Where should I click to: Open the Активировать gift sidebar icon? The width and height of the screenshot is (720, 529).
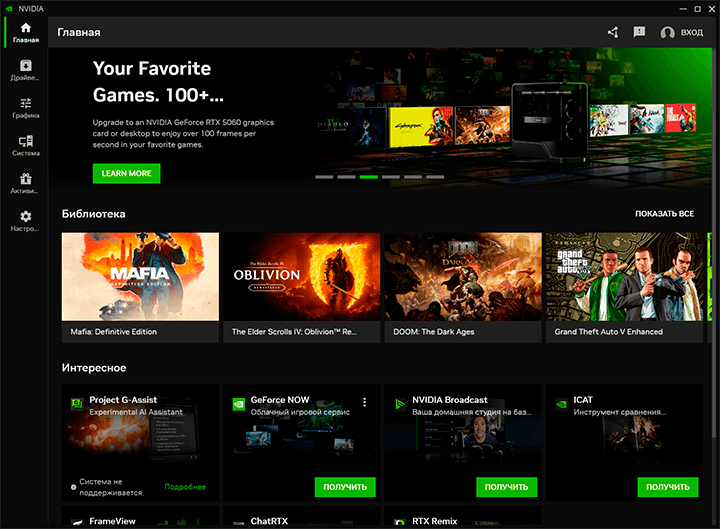coord(26,183)
